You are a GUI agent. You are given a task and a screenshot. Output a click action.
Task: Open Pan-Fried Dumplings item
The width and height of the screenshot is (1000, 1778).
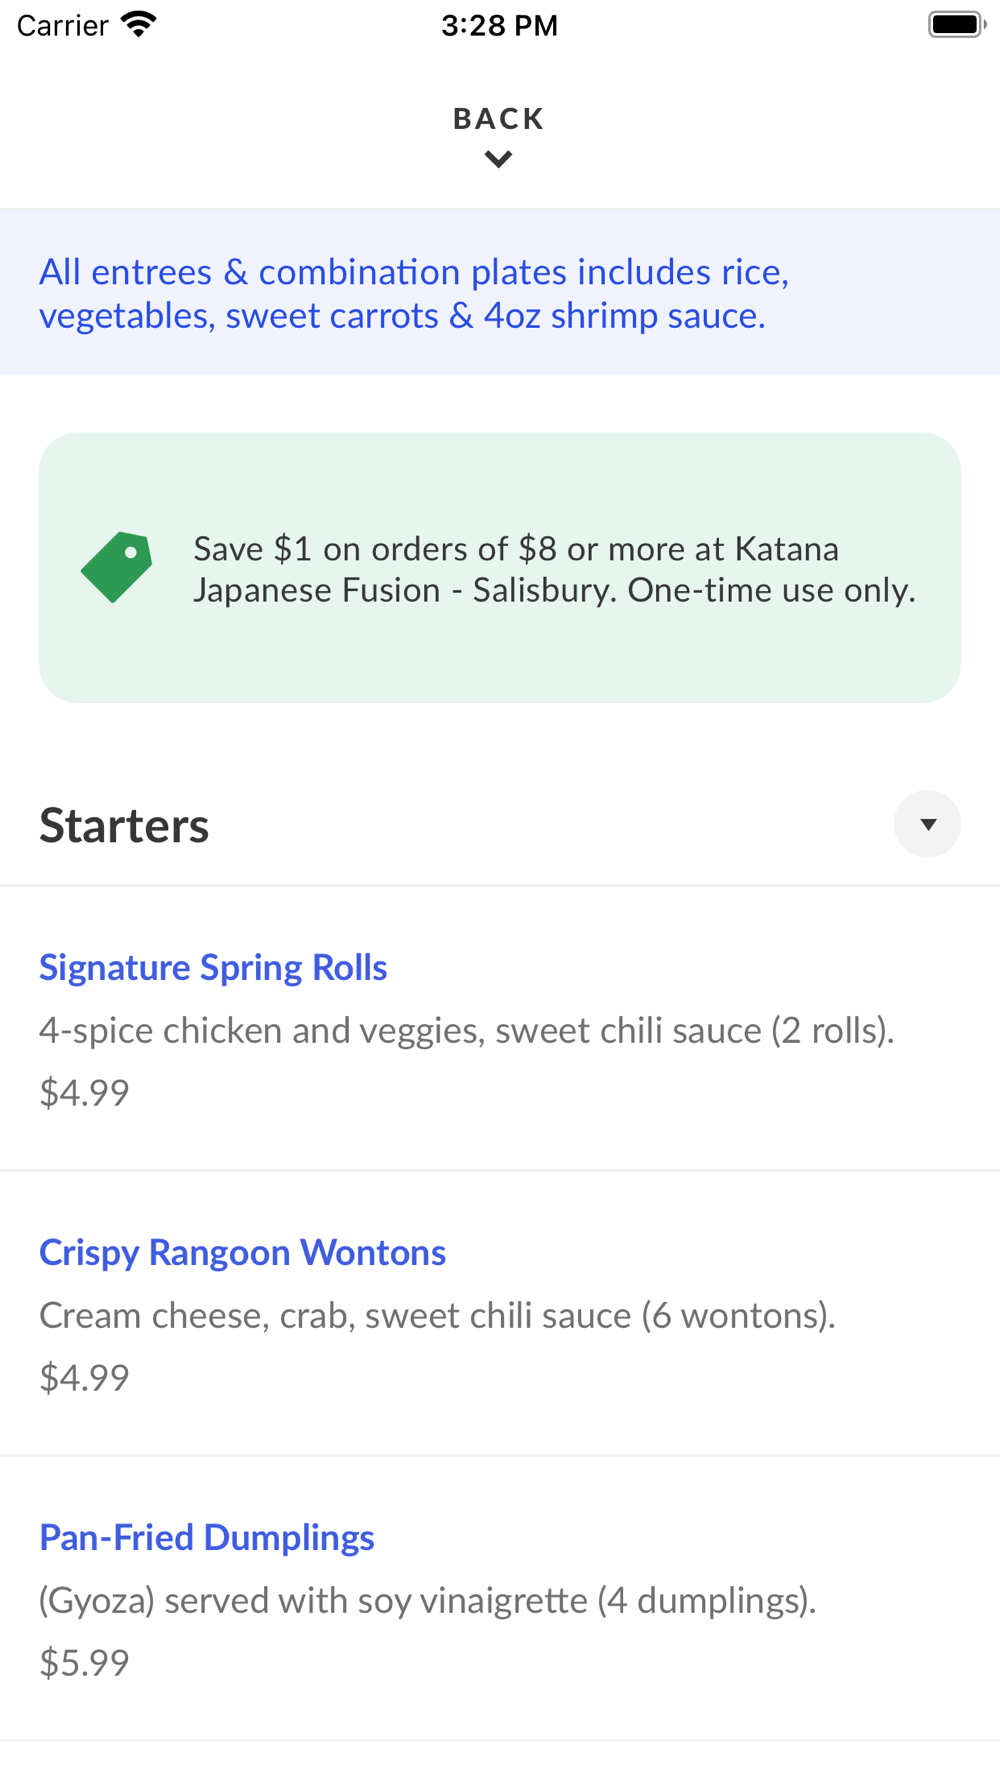pyautogui.click(x=207, y=1537)
